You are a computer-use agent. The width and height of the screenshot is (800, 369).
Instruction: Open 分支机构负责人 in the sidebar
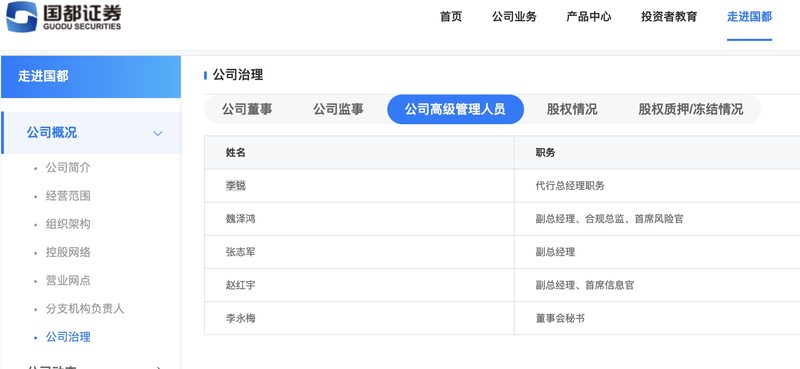coord(85,309)
